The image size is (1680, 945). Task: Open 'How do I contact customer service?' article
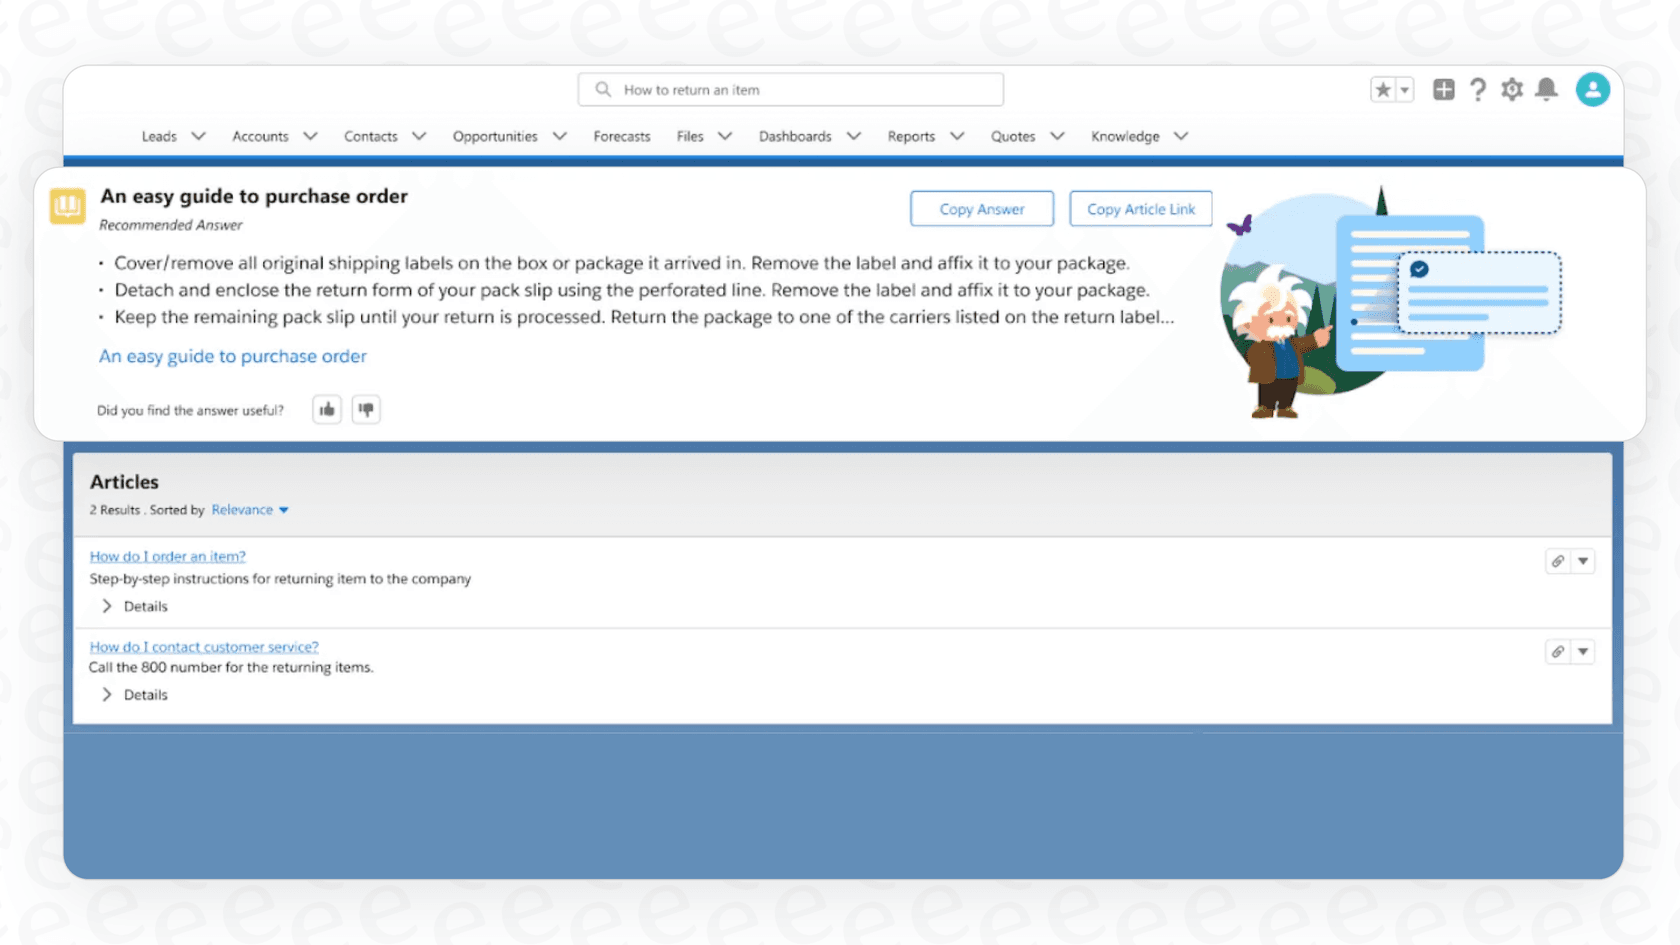pyautogui.click(x=203, y=646)
